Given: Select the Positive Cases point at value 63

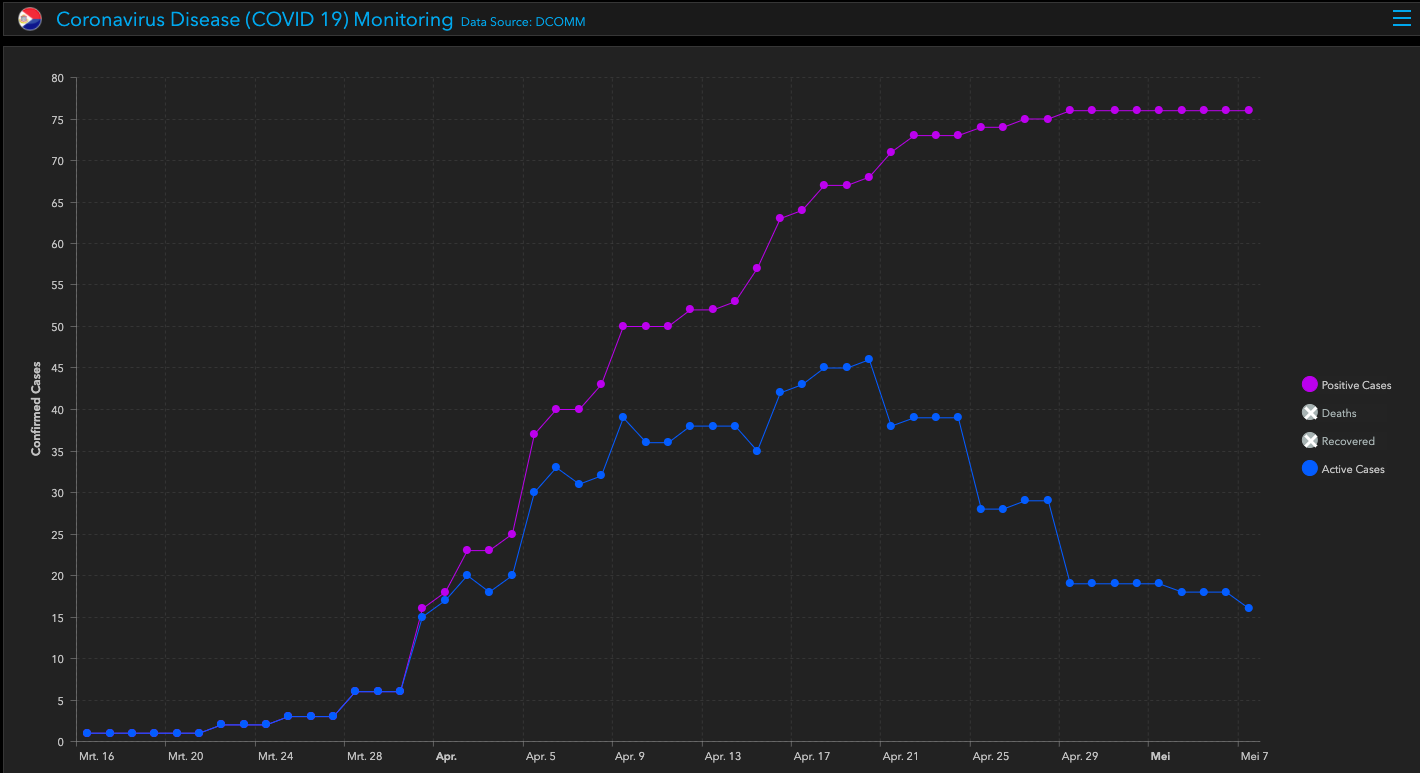Looking at the screenshot, I should [779, 218].
